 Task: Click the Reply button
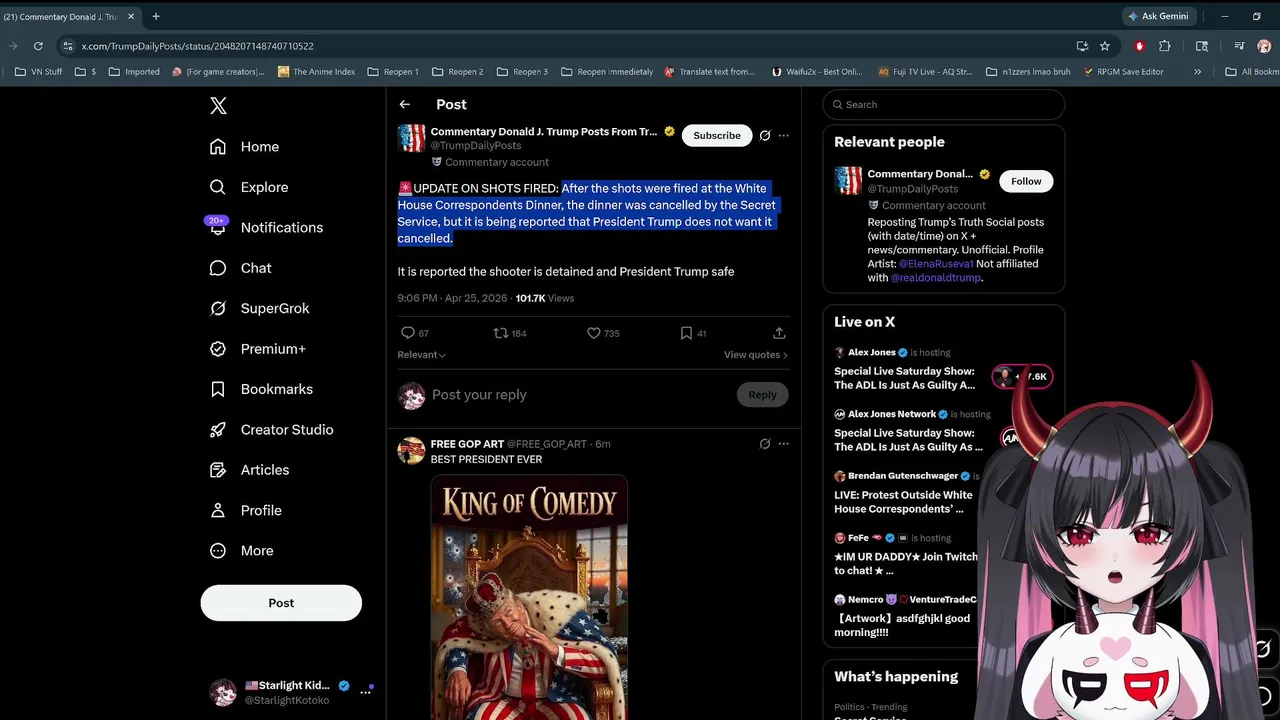click(x=762, y=395)
